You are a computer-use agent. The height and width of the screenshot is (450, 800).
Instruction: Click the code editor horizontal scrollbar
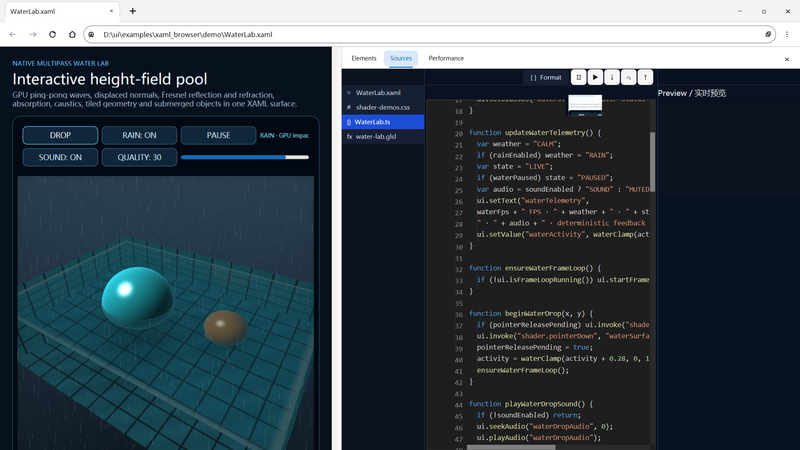[x=511, y=447]
